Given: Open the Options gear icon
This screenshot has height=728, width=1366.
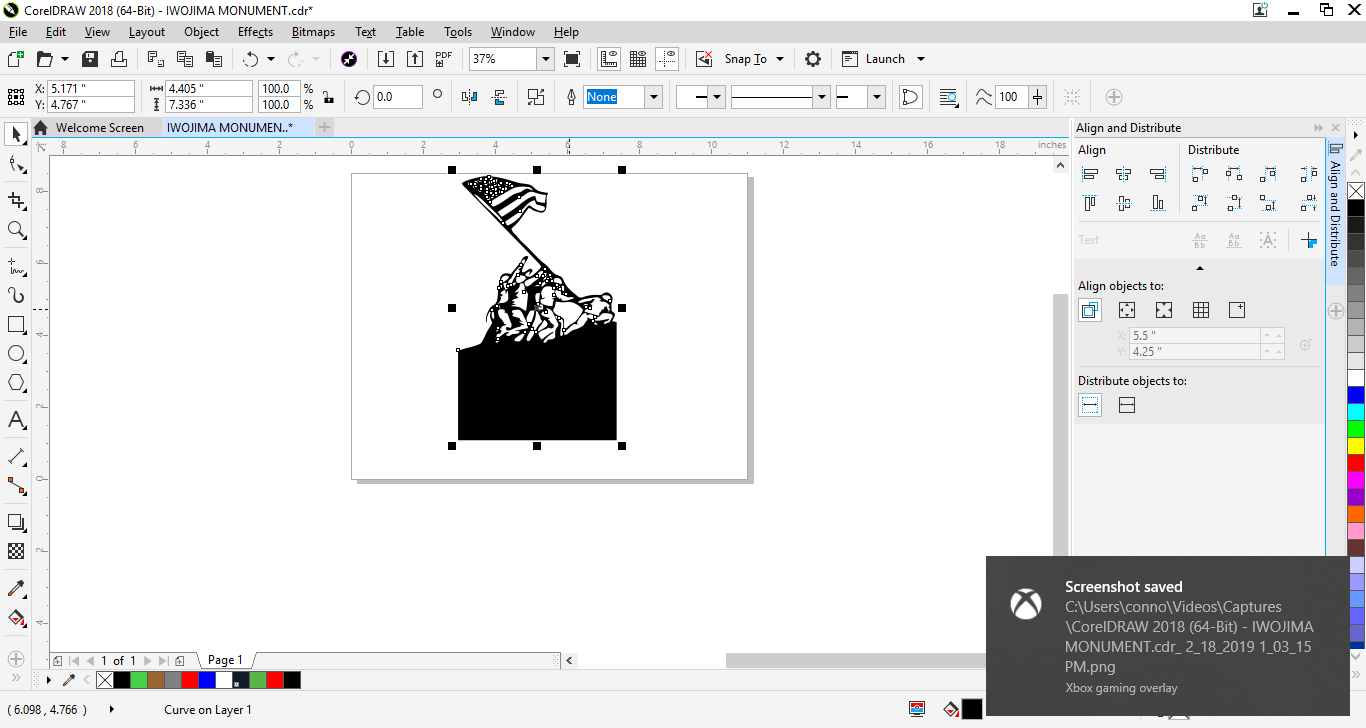Looking at the screenshot, I should 813,59.
